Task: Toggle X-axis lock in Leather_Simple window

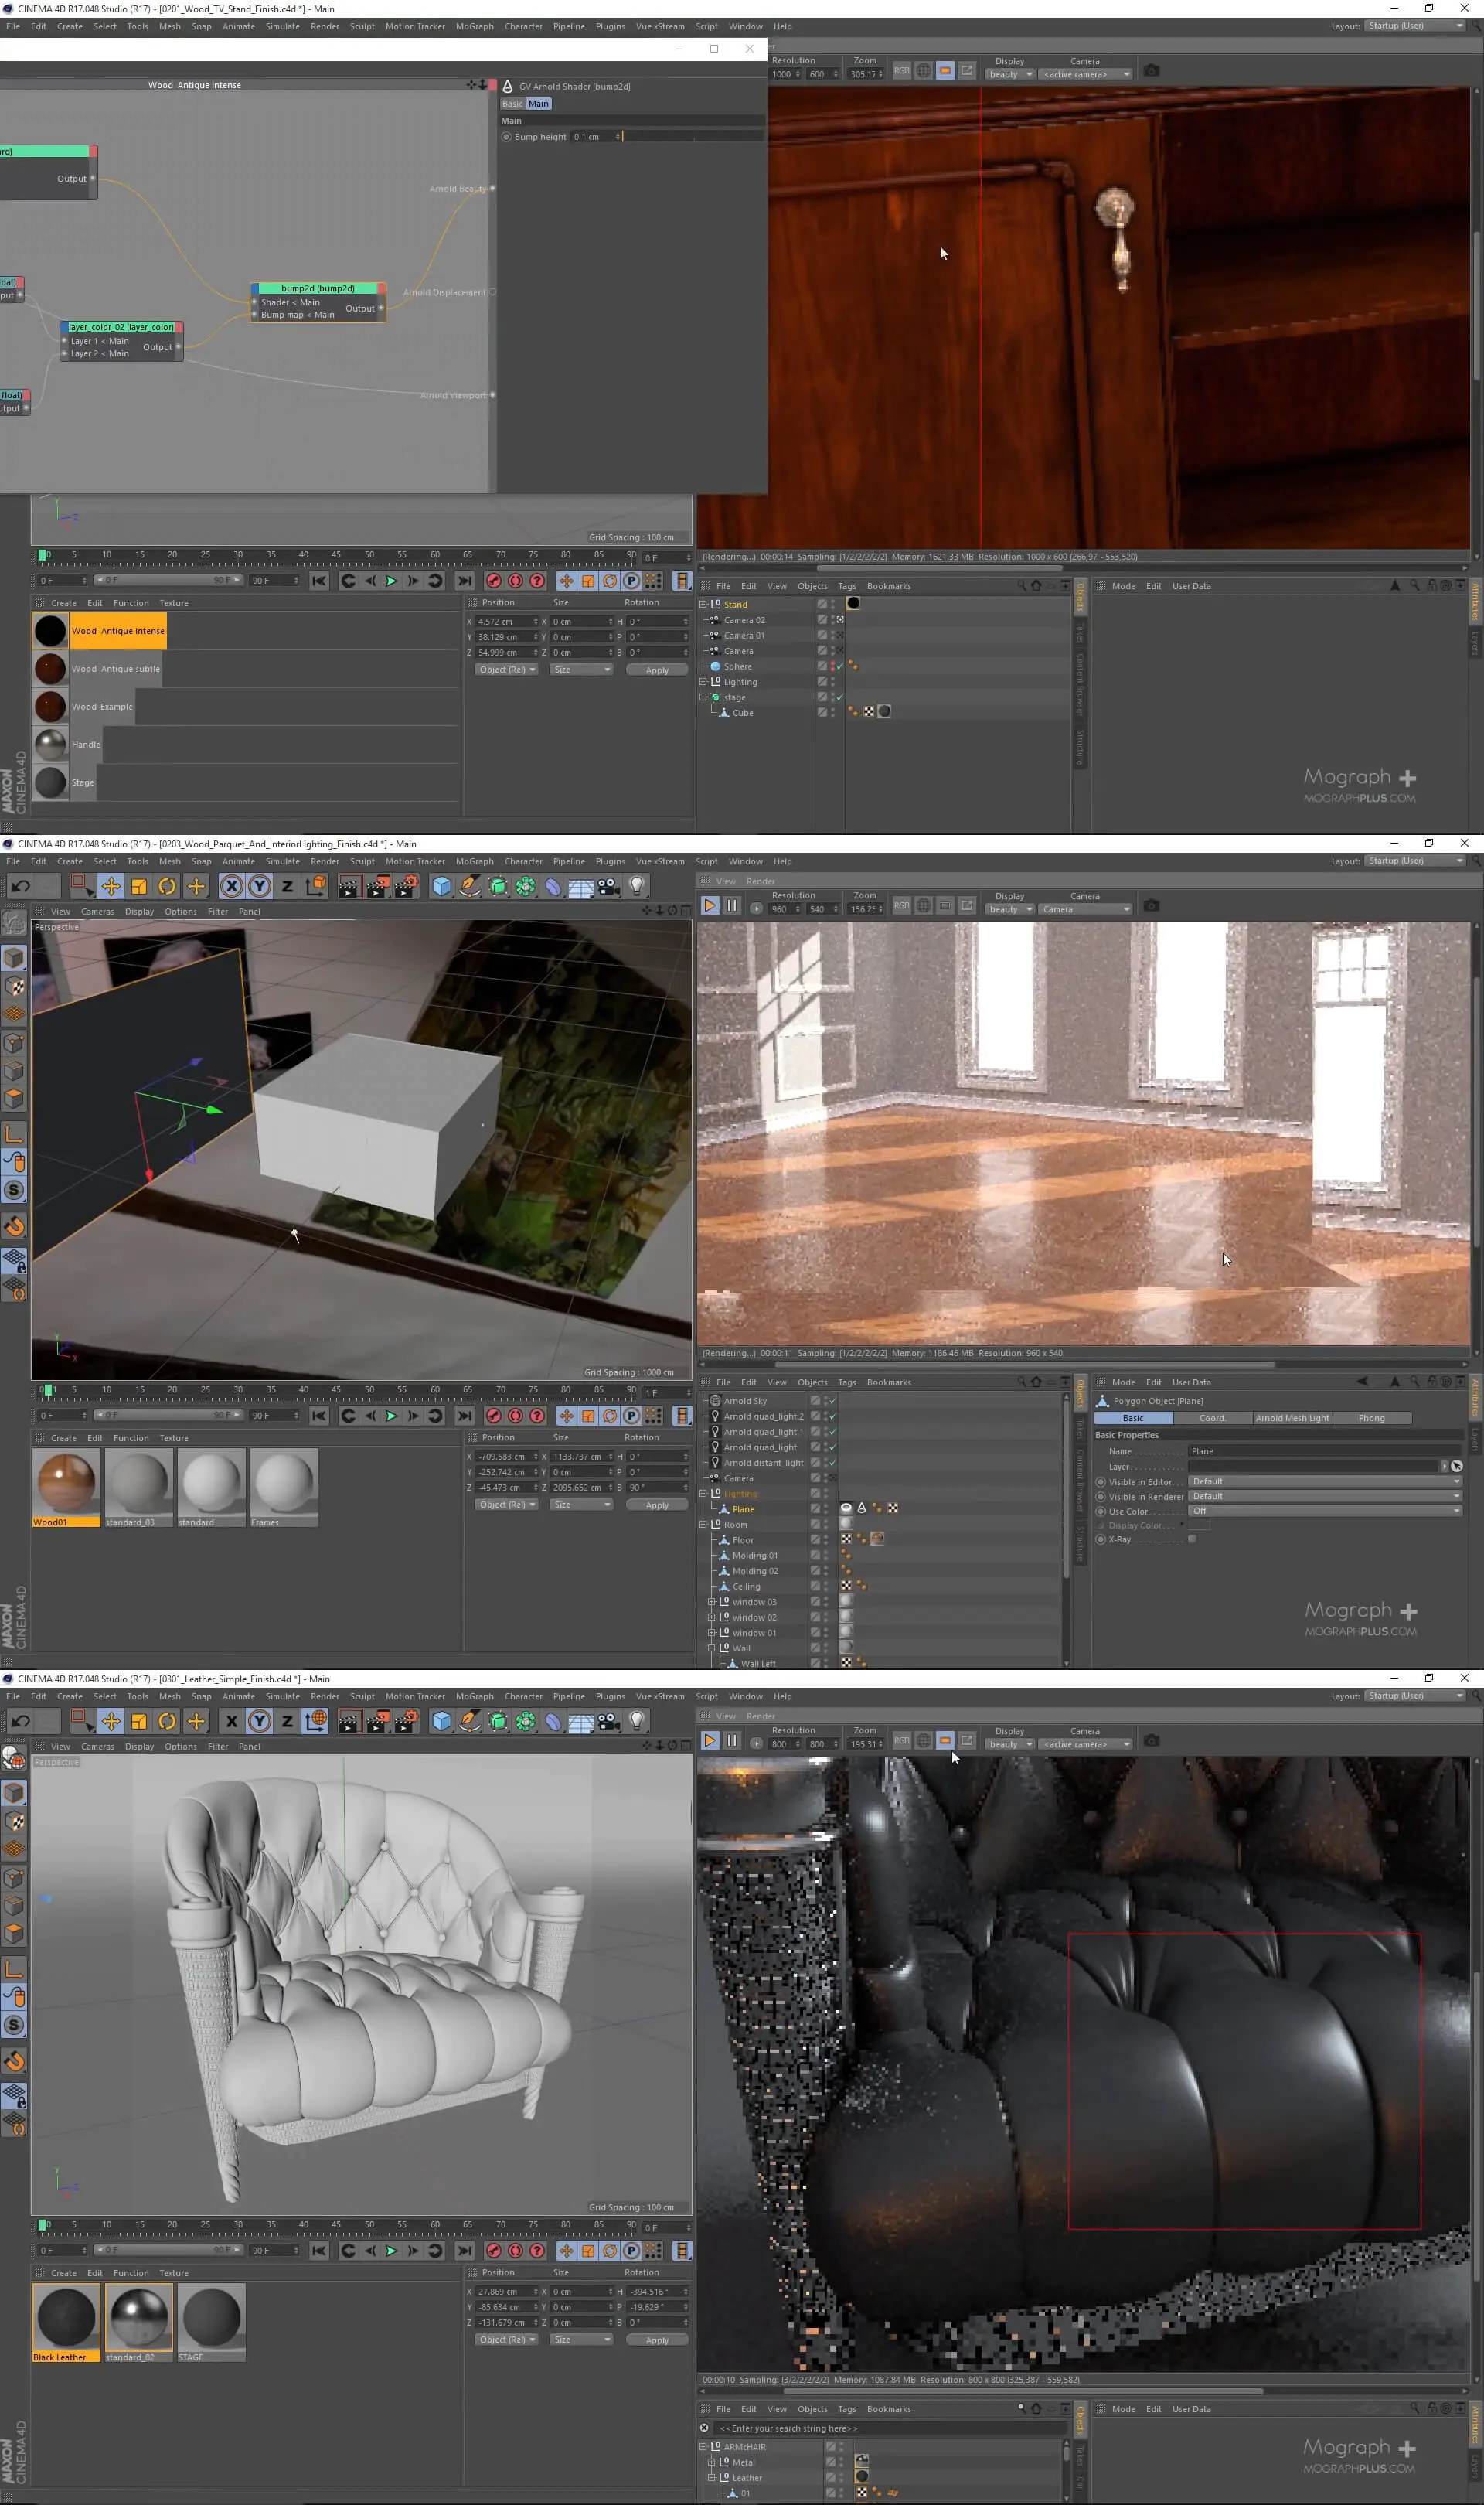Action: pos(231,1721)
